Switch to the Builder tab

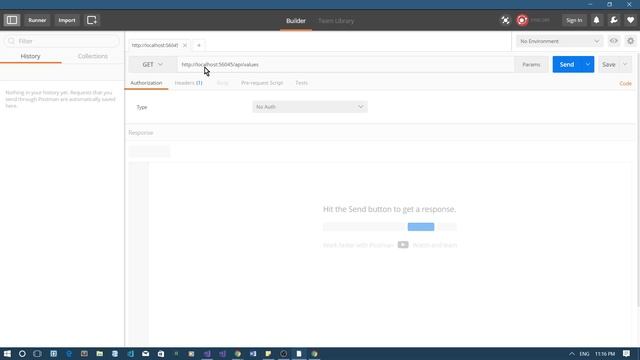(296, 20)
